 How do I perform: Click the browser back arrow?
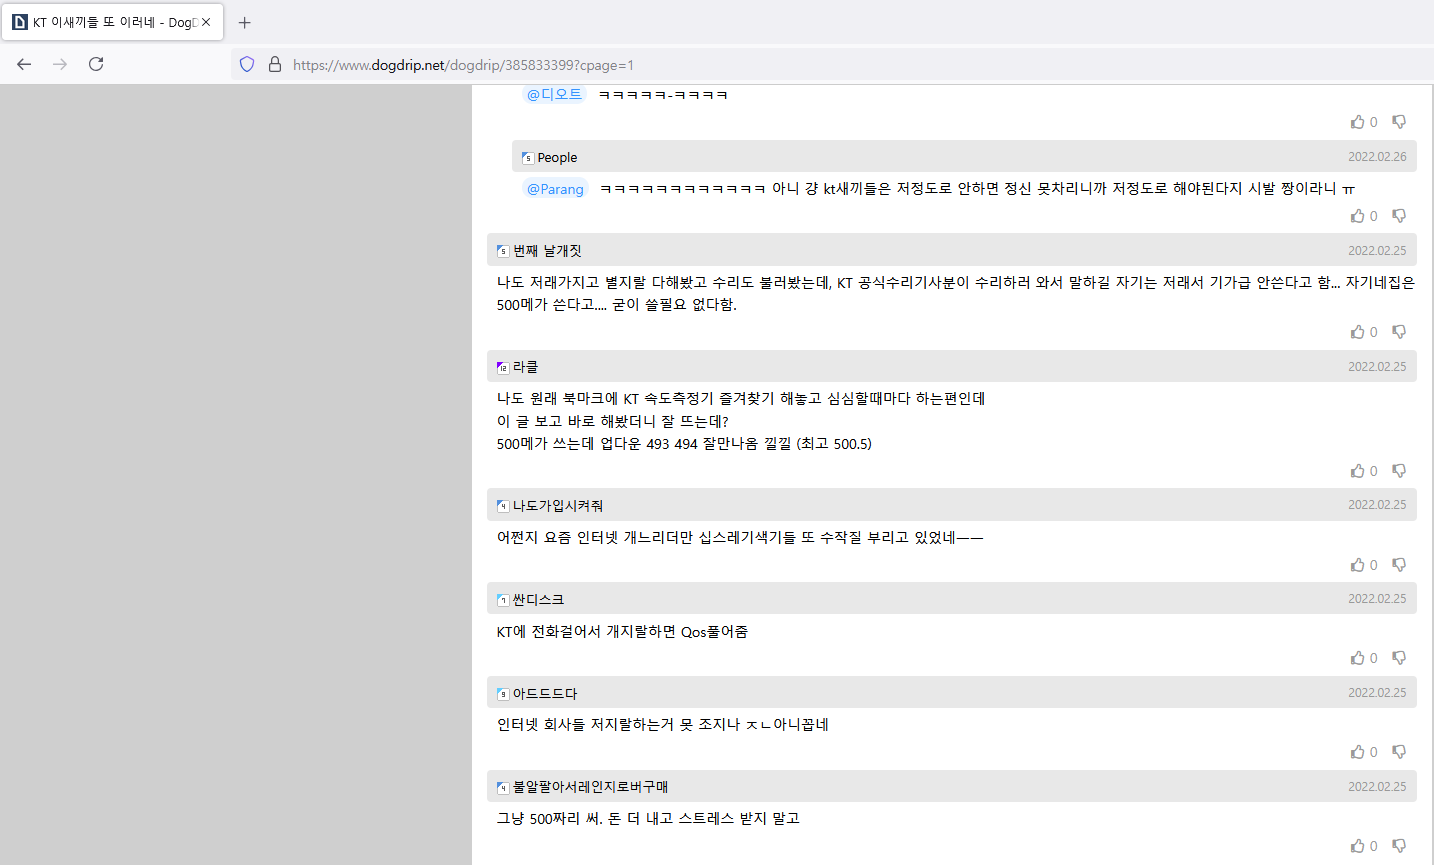[24, 64]
